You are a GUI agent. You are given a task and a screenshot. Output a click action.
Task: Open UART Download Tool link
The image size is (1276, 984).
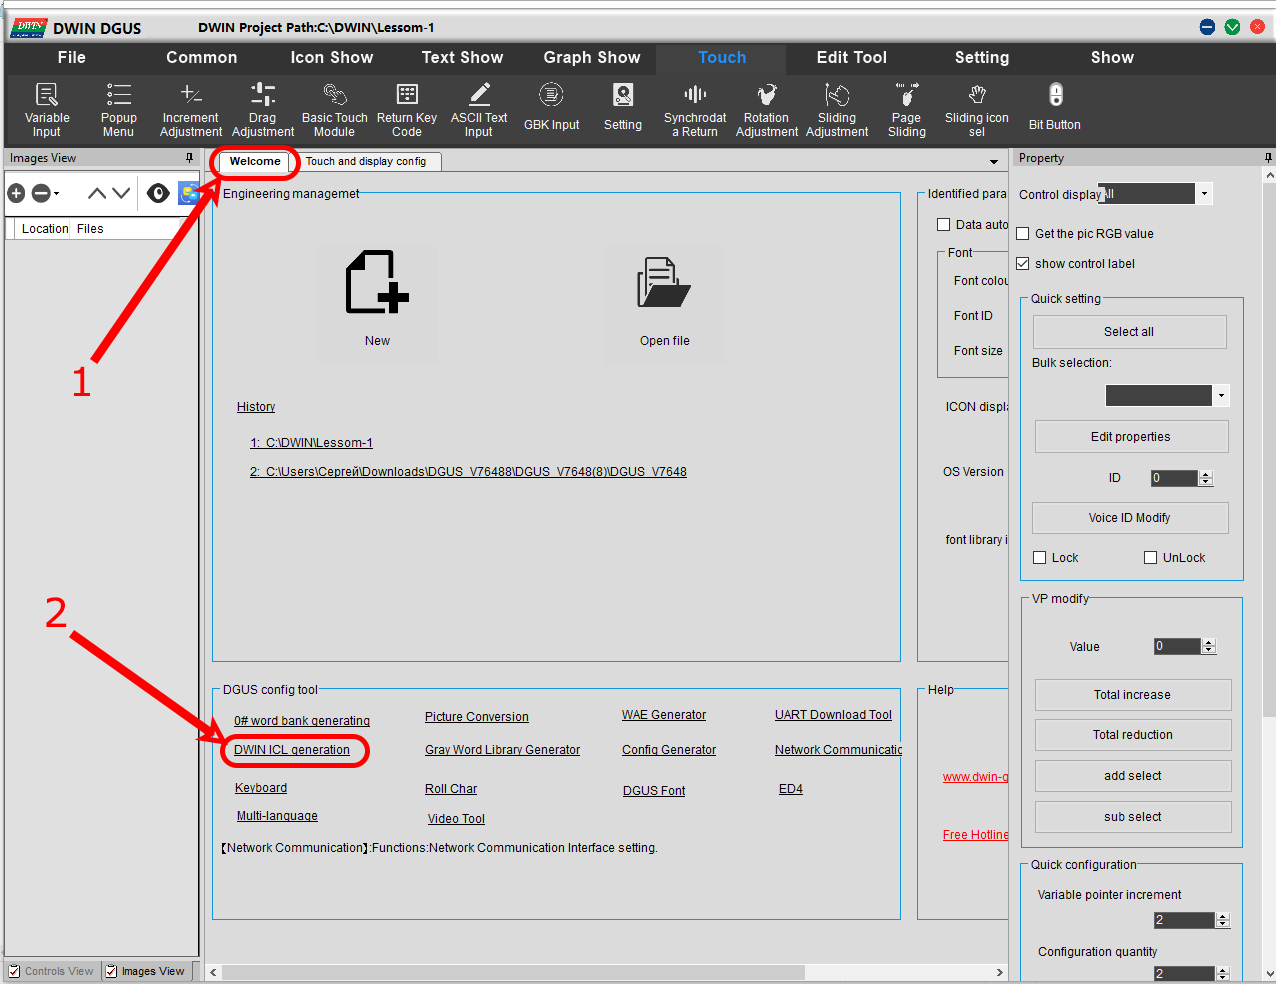point(833,715)
